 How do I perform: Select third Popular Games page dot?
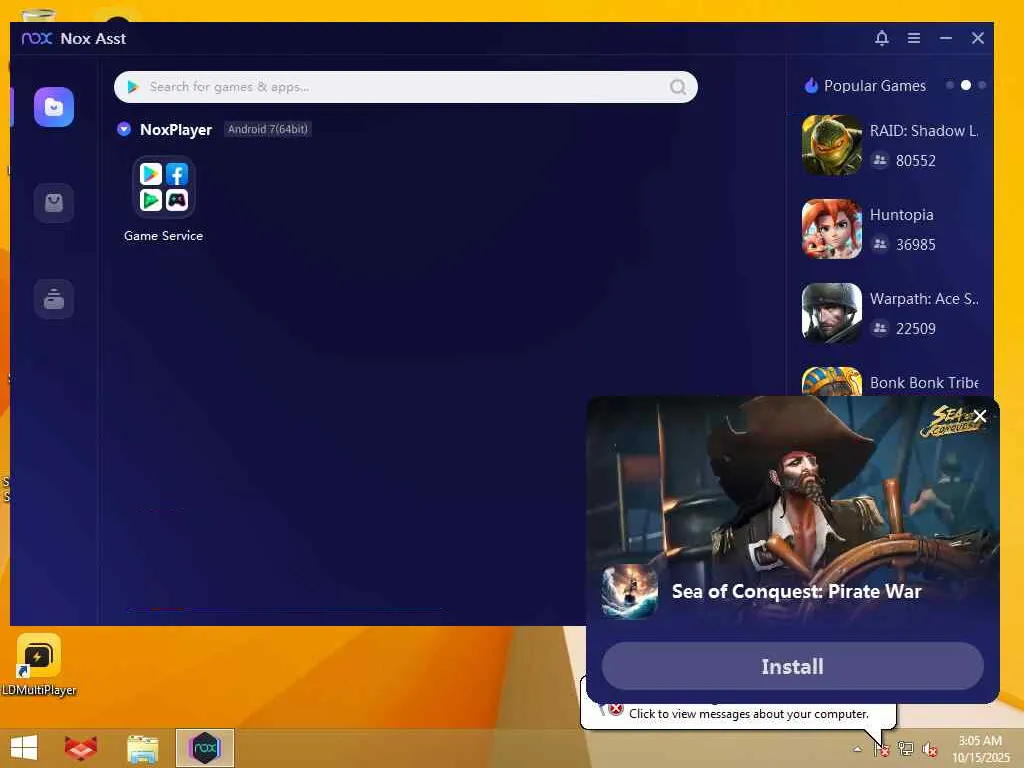(982, 86)
